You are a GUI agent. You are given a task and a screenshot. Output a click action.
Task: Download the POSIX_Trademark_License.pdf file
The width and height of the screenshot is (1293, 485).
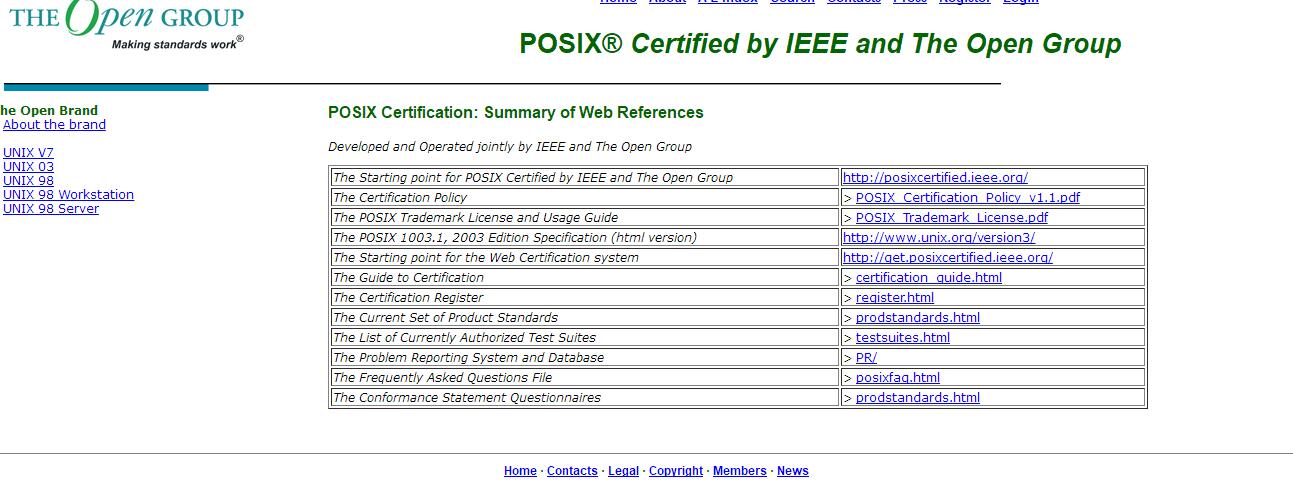[x=951, y=218]
